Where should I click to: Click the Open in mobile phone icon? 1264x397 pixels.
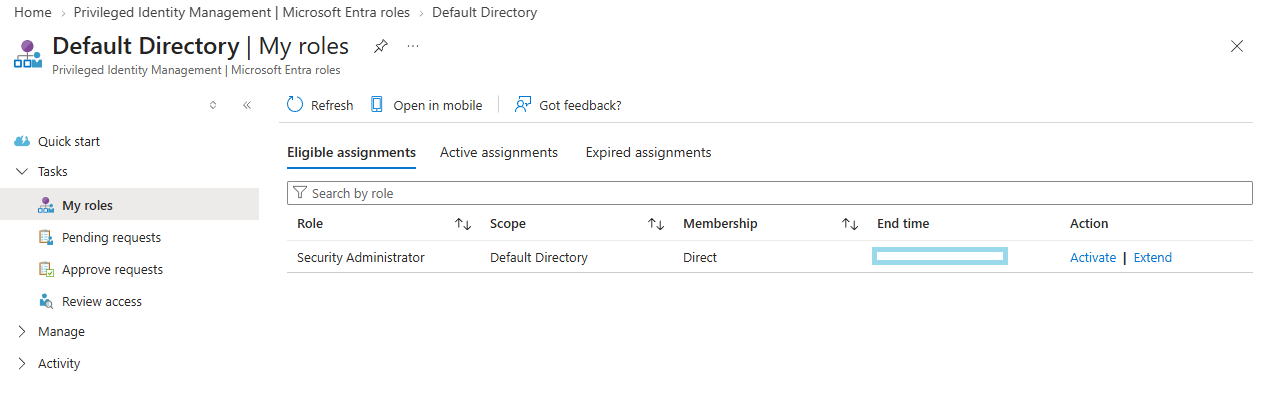[377, 105]
